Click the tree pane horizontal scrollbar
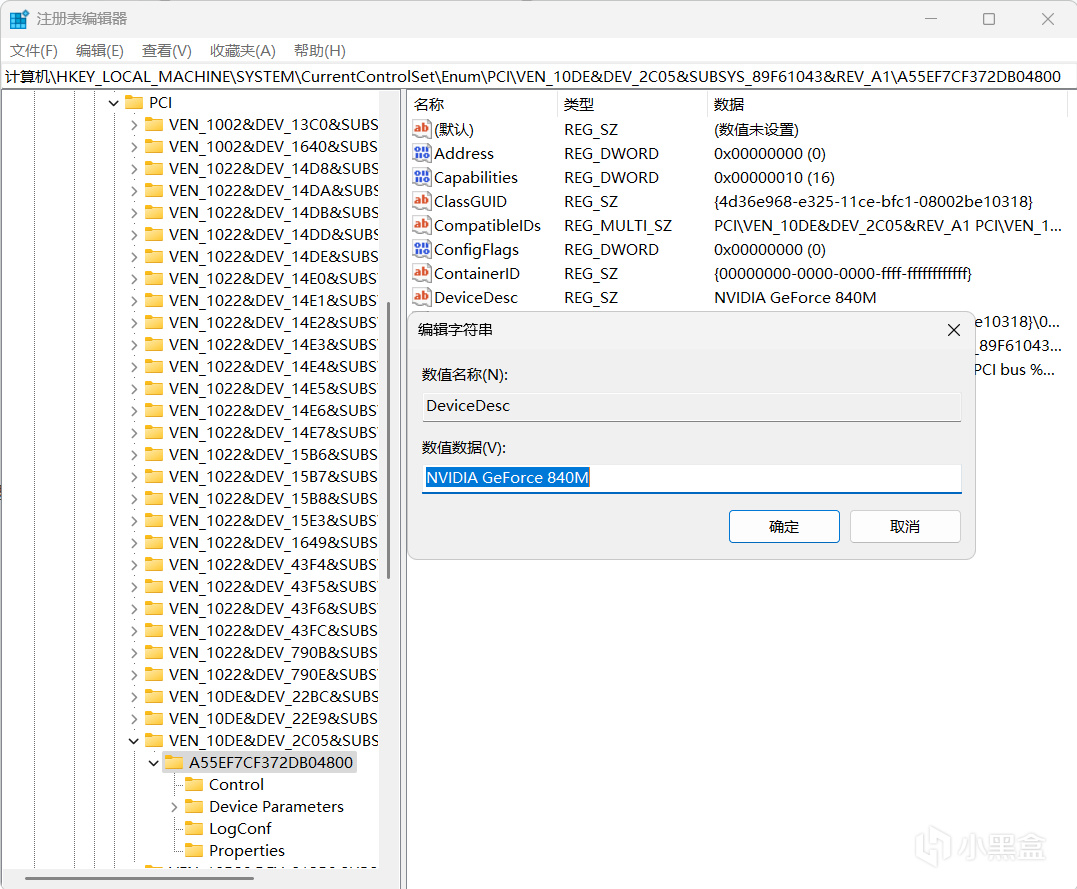This screenshot has height=889, width=1077. coord(139,878)
